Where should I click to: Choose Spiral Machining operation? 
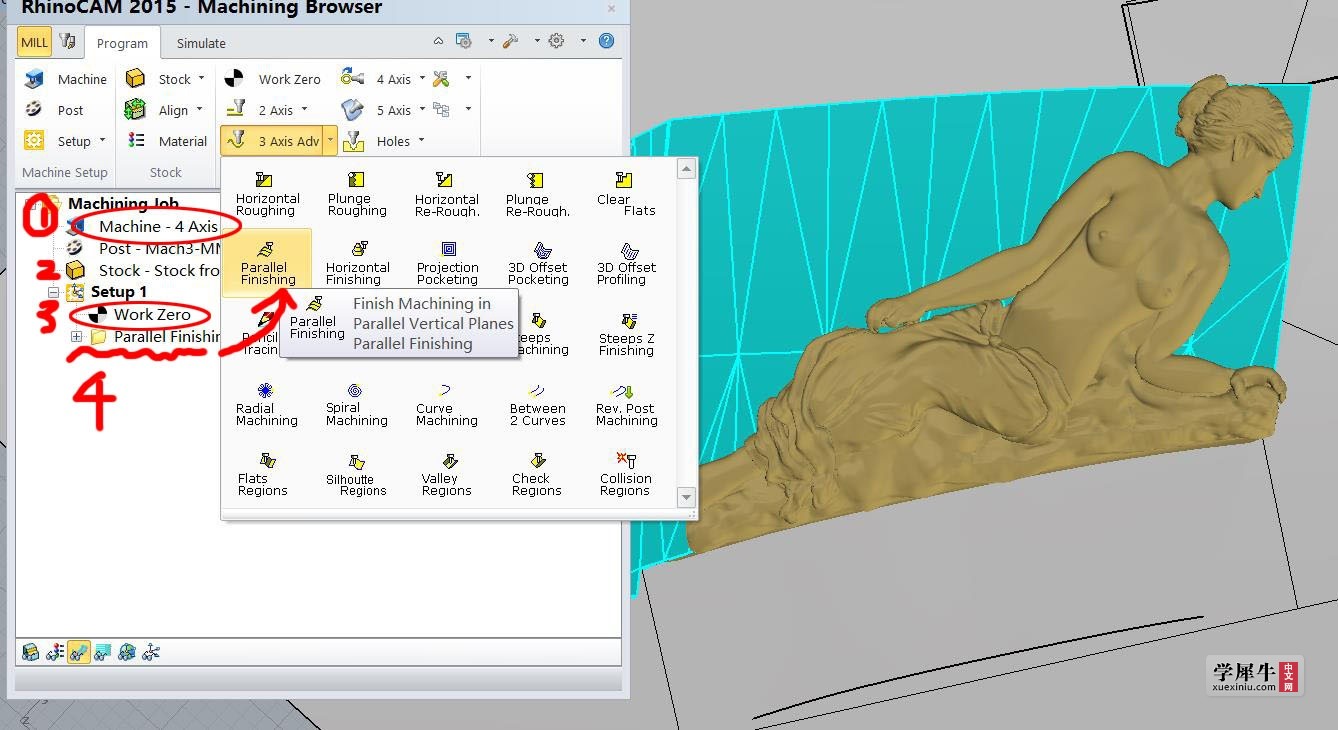356,404
